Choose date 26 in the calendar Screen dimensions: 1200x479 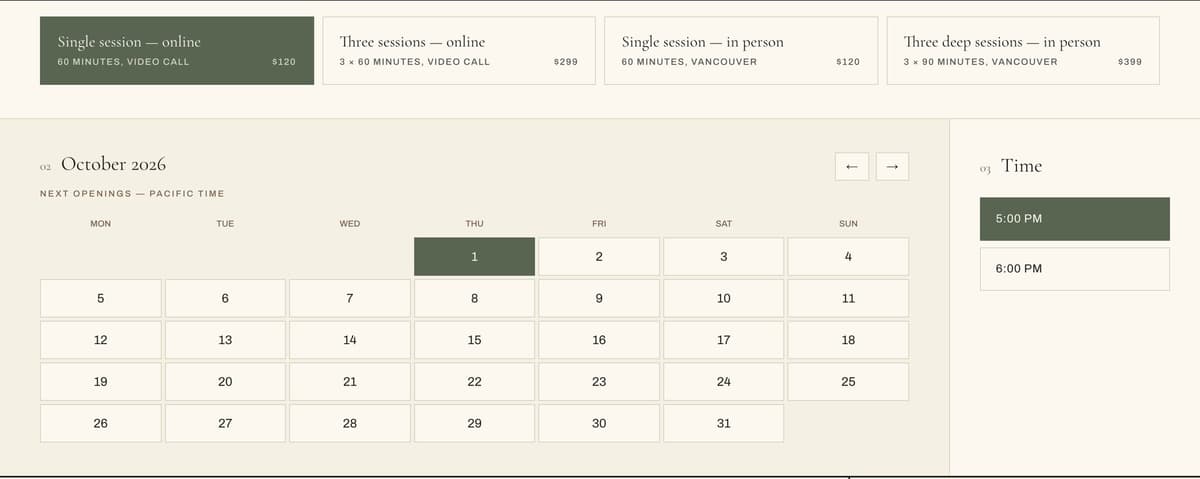(100, 423)
